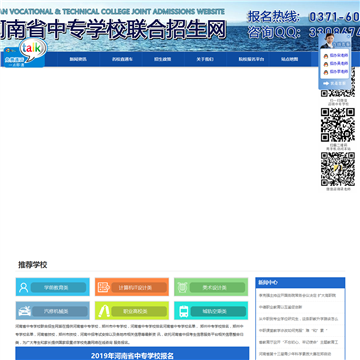Image resolution: width=360 pixels, height=360 pixels.
Task: Open 新闻资讯 in the navigation bar
Action: 78,59
